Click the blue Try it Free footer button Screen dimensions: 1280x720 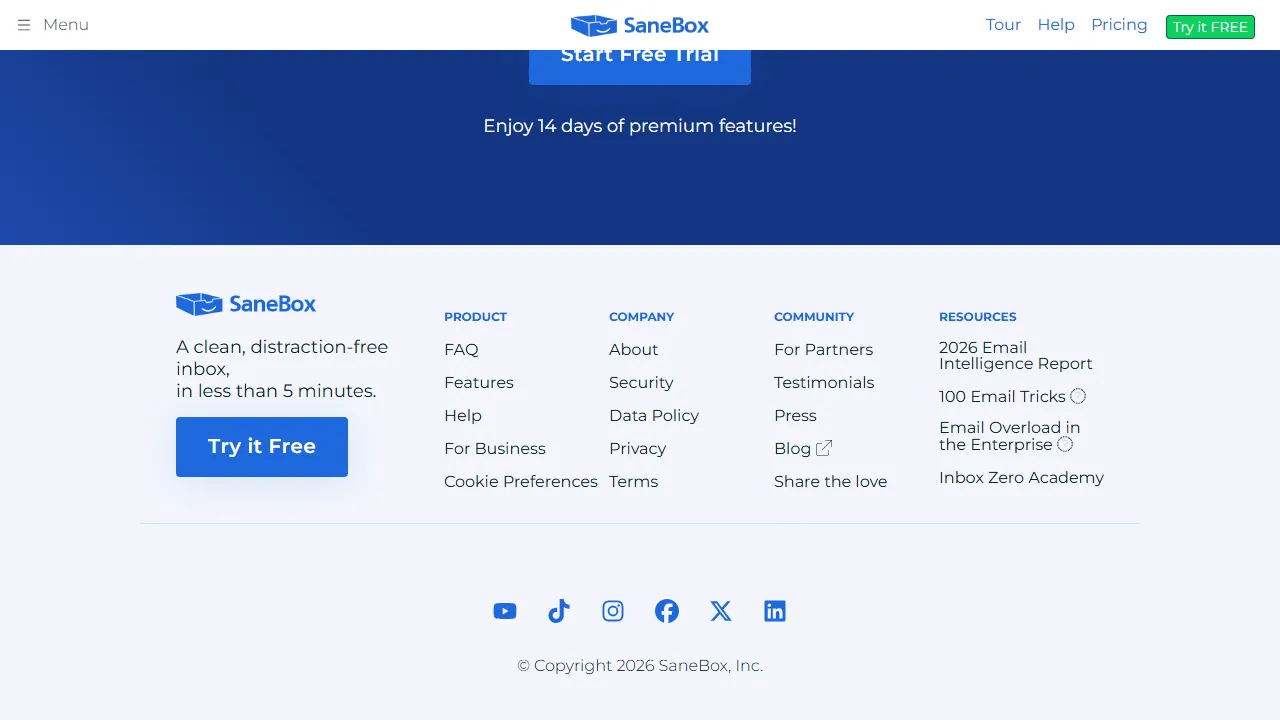(262, 447)
